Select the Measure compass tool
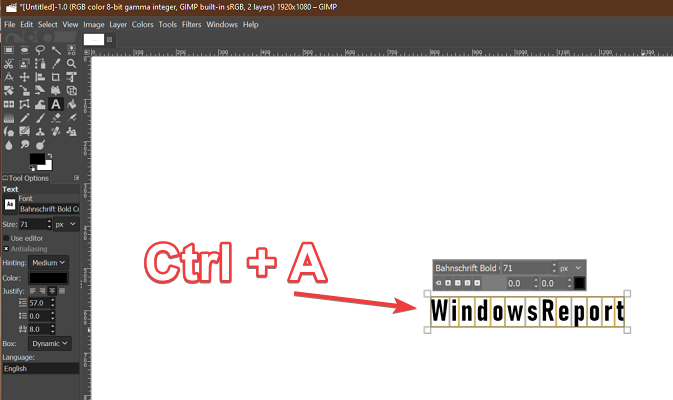 9,77
